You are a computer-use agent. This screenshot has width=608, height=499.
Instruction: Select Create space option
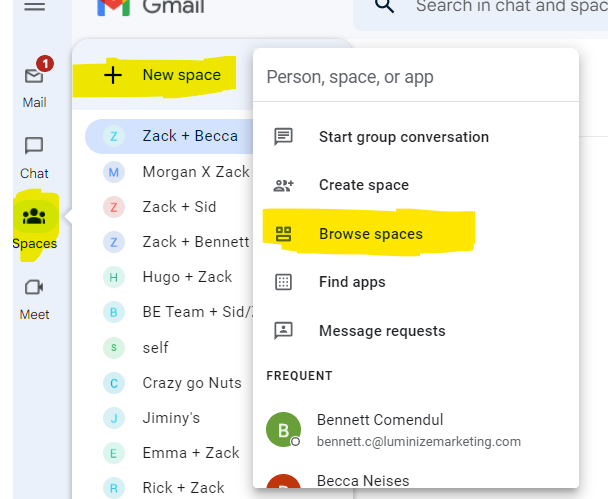click(x=416, y=185)
